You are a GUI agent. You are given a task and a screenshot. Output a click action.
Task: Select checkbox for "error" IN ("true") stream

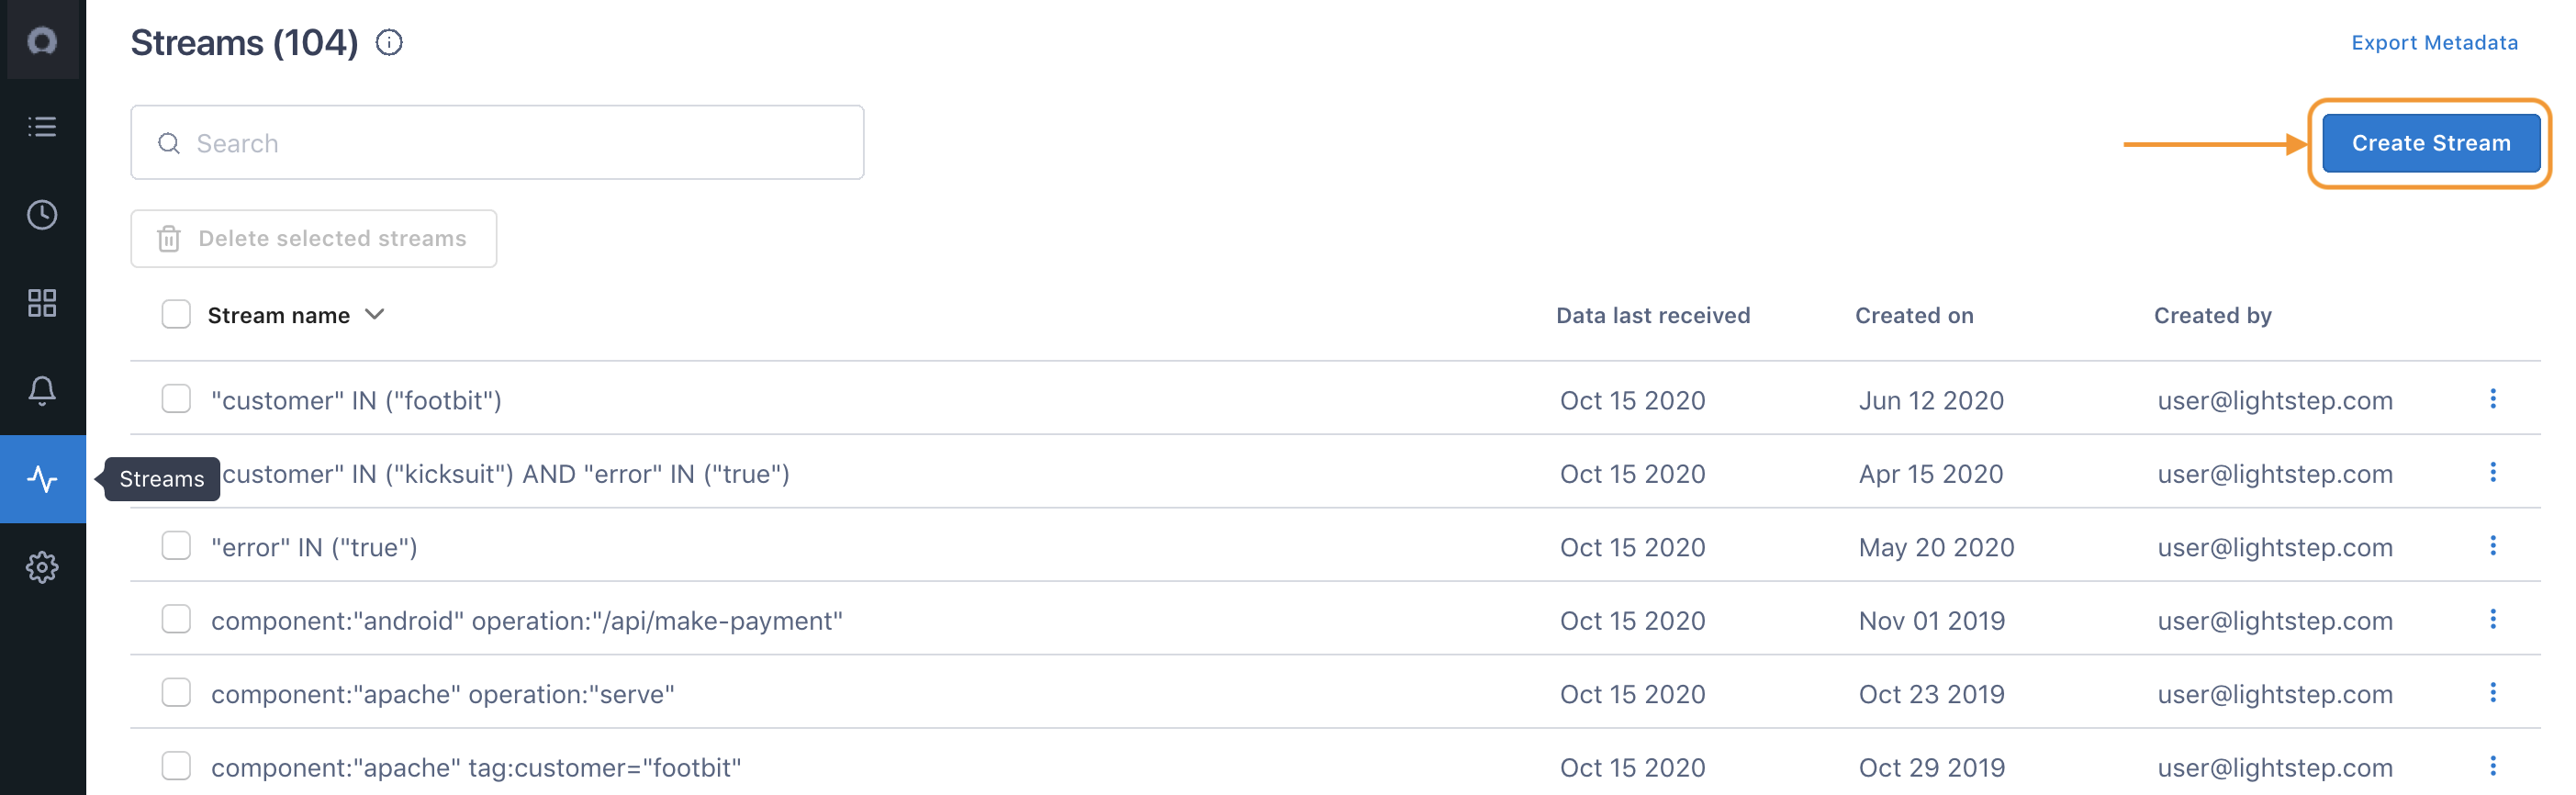click(x=176, y=546)
